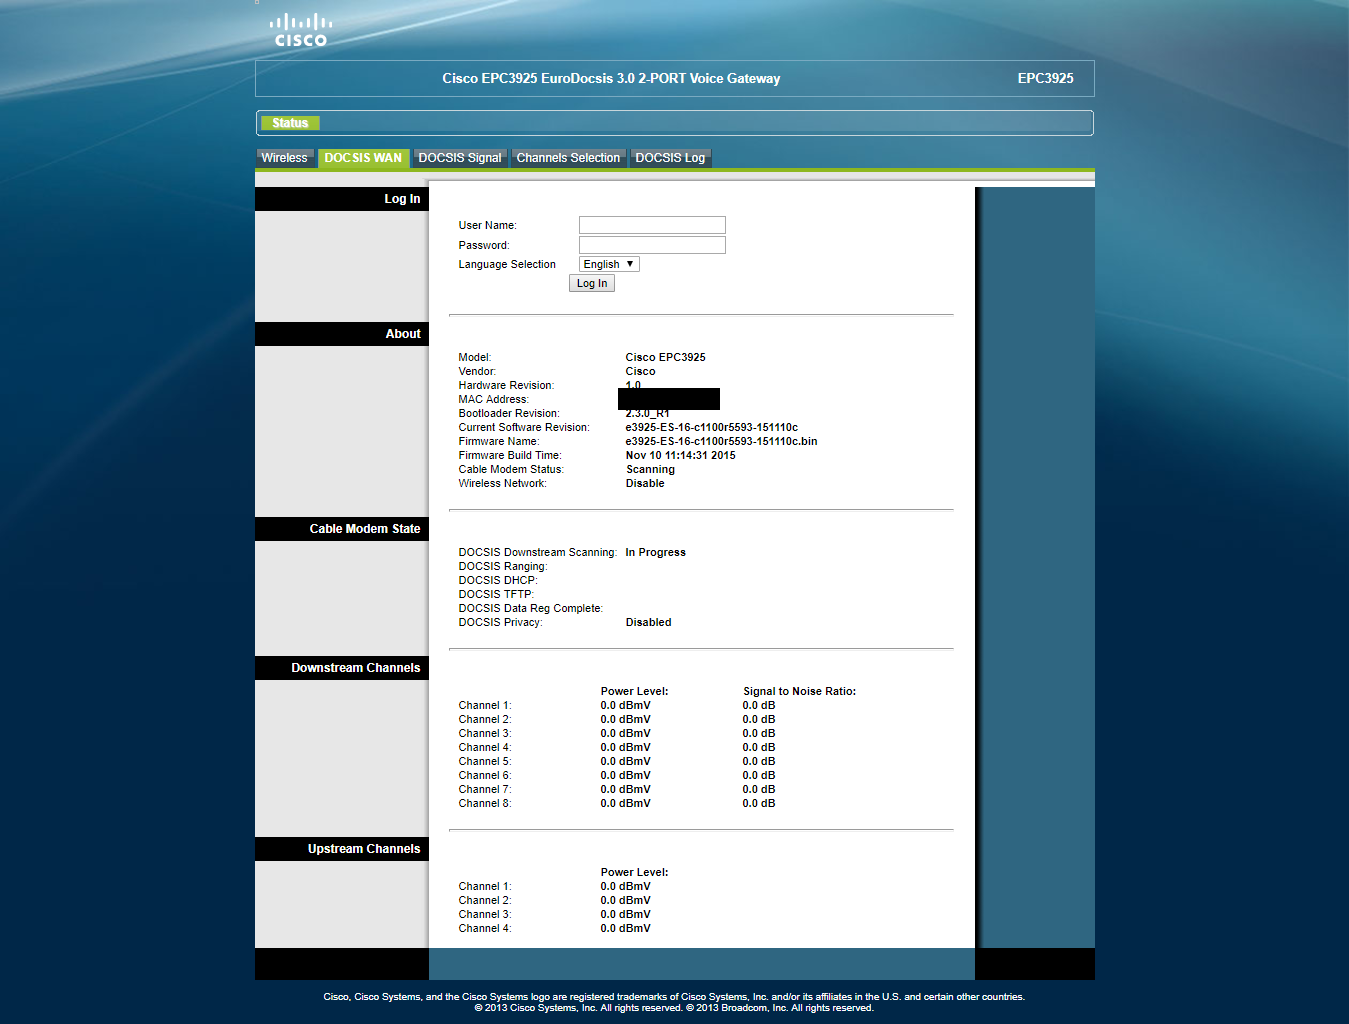Viewport: 1349px width, 1024px height.
Task: Click the 'Signal to Noise Ratio:' column header
Action: click(x=799, y=691)
